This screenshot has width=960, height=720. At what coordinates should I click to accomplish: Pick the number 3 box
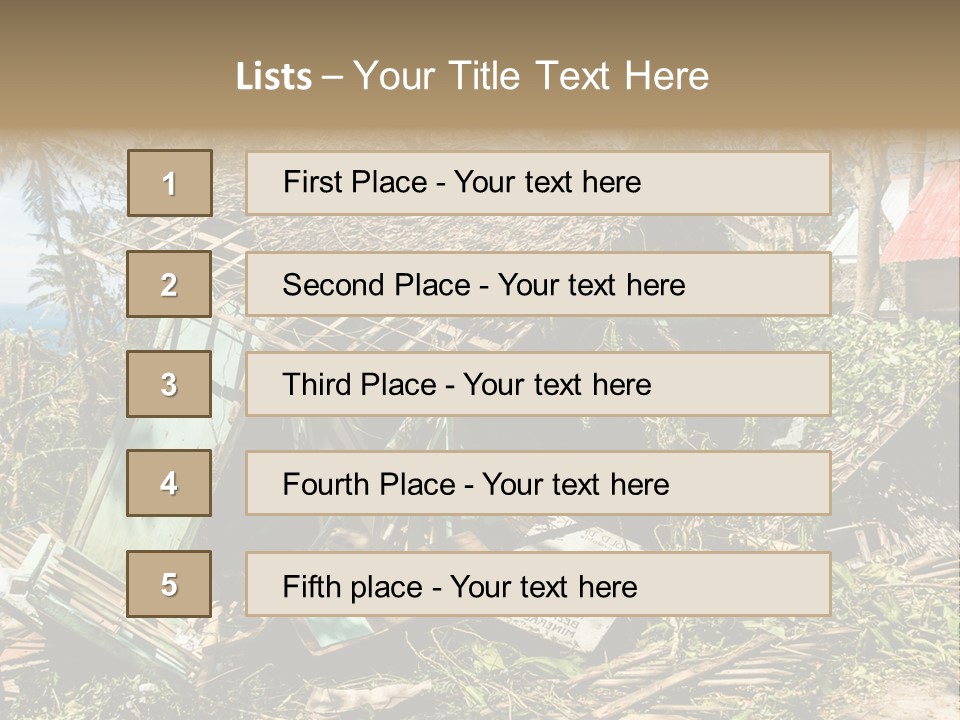click(x=169, y=384)
